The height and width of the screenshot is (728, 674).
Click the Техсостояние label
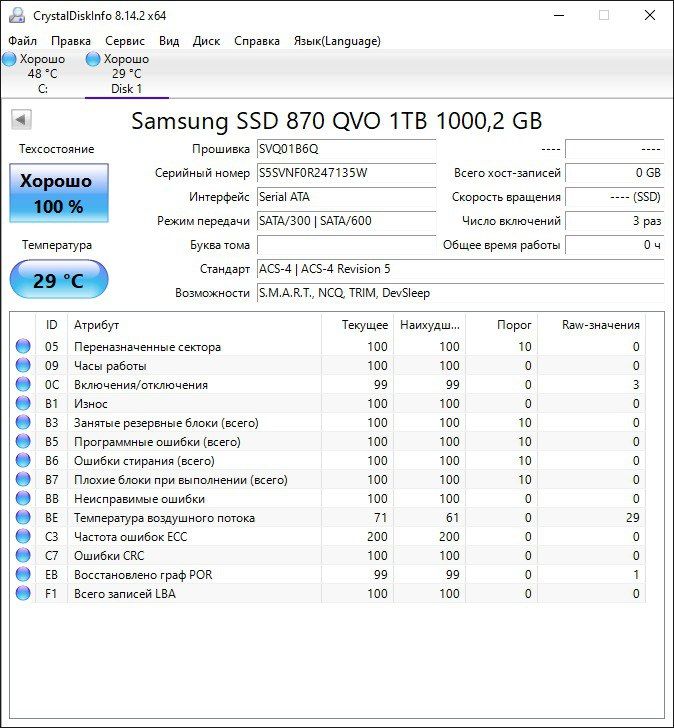tap(56, 149)
